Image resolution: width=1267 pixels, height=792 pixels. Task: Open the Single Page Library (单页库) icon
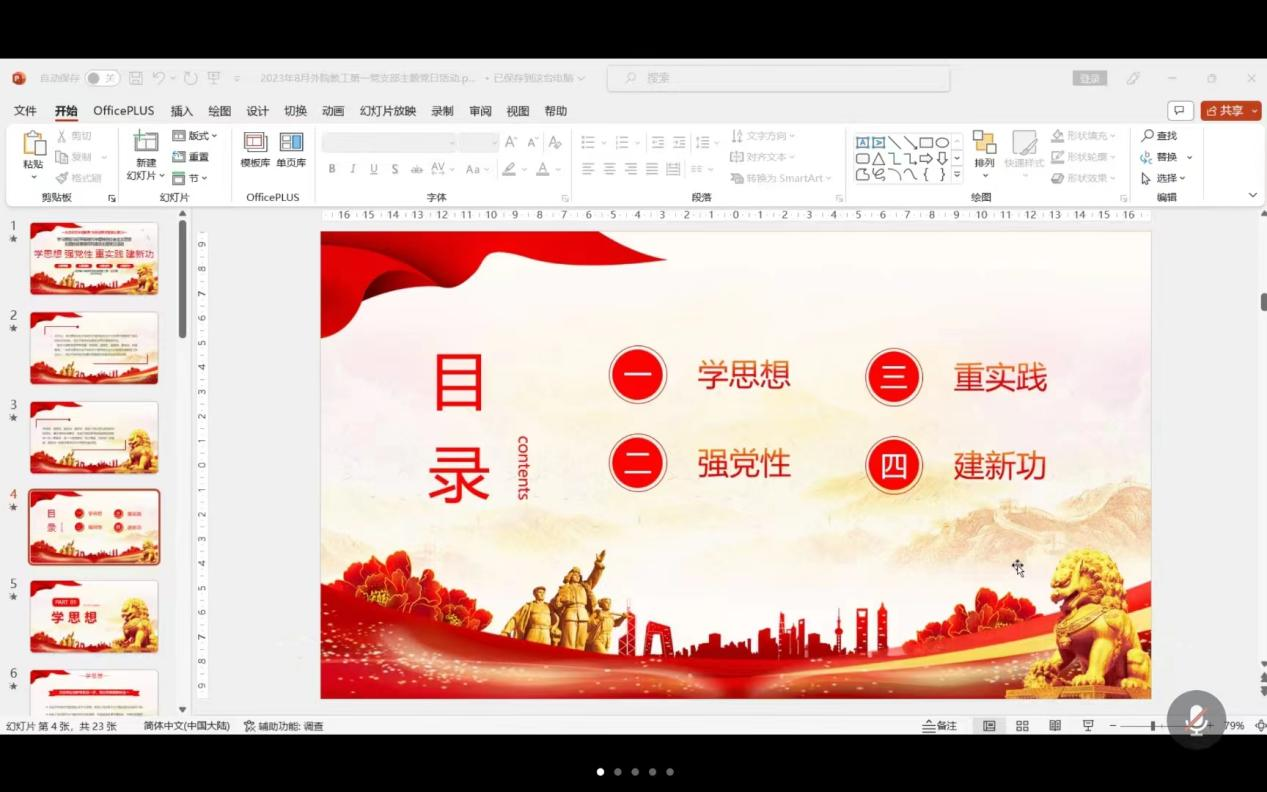[291, 143]
